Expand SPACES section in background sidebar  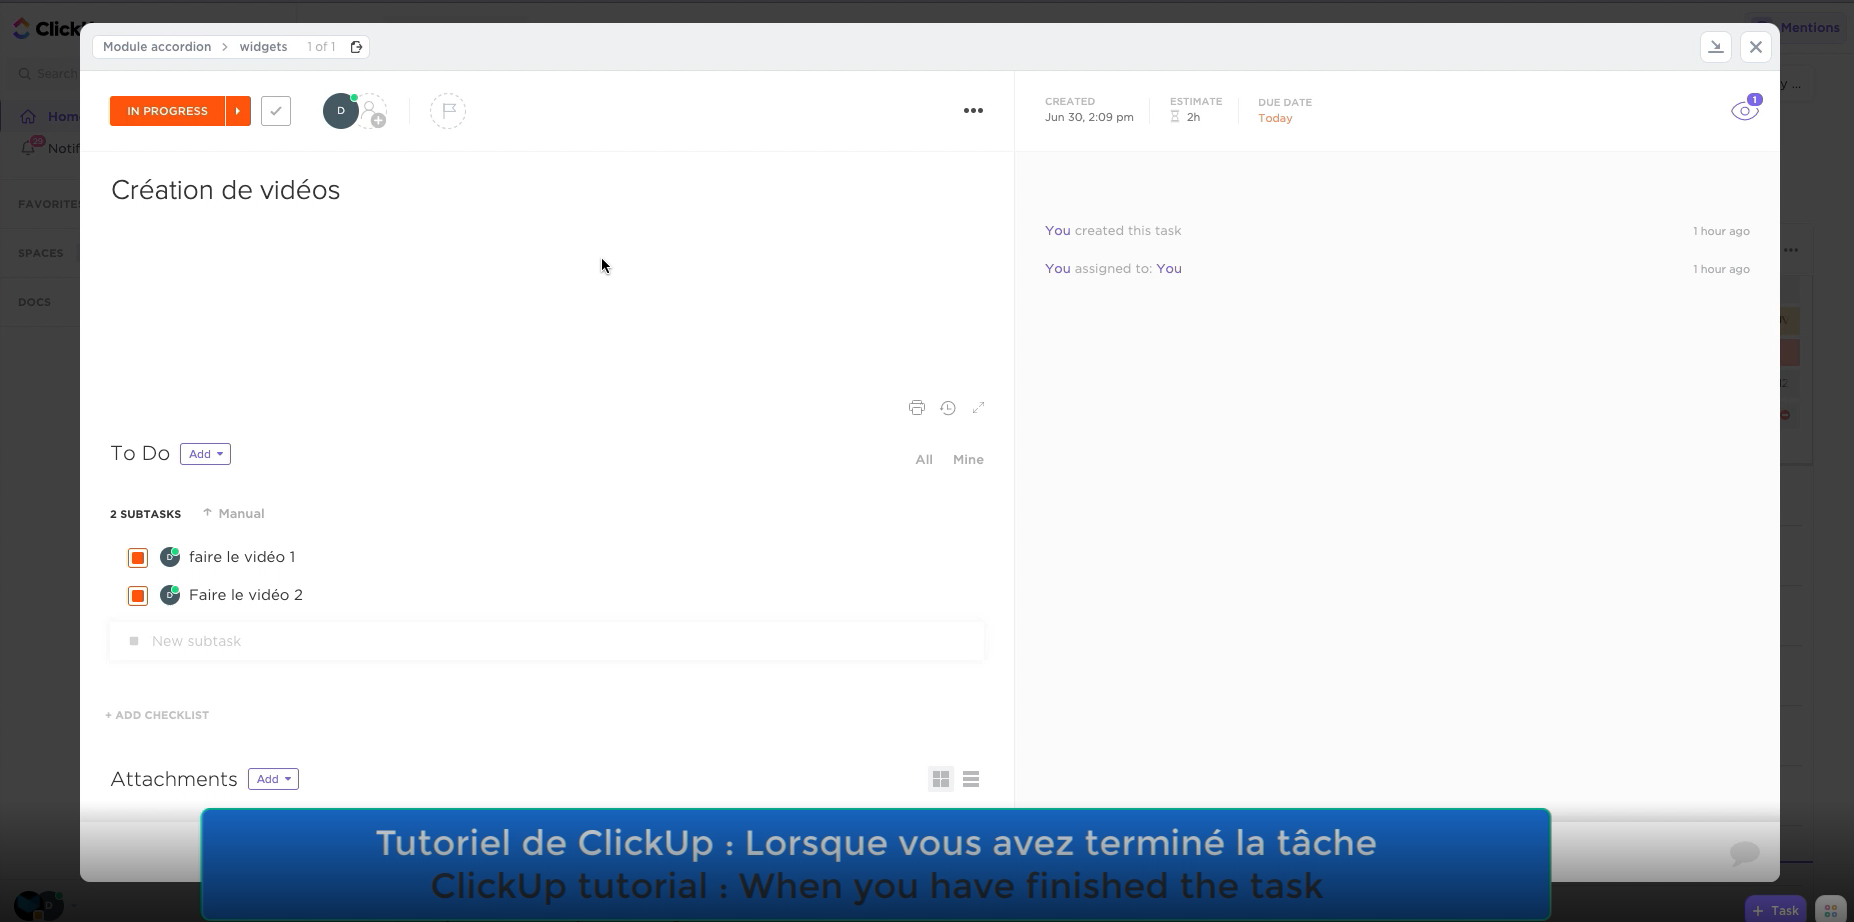point(41,253)
